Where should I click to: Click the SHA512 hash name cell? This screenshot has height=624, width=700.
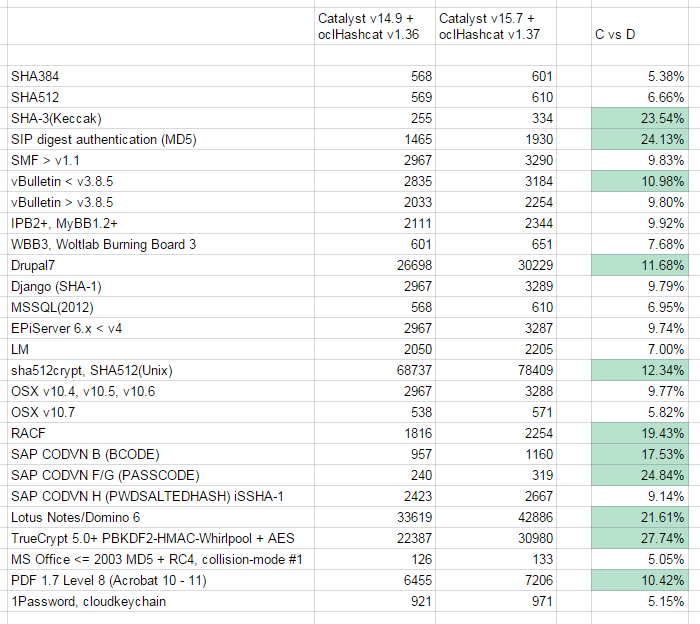click(161, 97)
